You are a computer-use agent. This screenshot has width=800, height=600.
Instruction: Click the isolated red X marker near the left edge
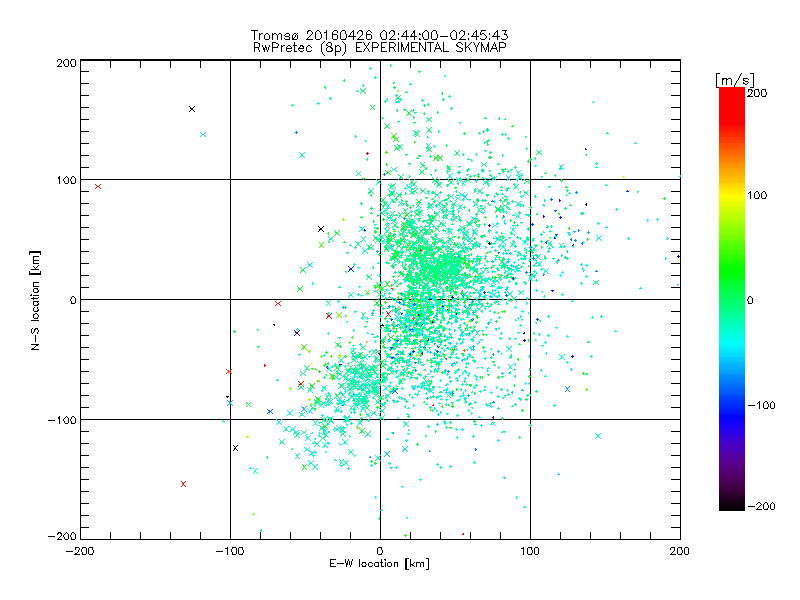click(98, 187)
